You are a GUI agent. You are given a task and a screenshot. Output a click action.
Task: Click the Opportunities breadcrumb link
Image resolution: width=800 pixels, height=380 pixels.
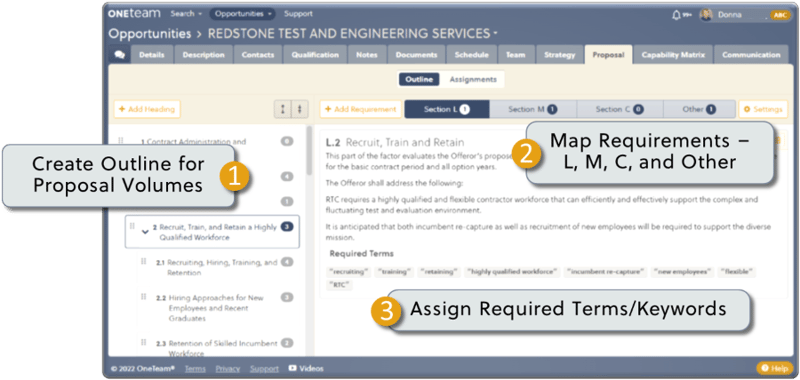(x=150, y=34)
